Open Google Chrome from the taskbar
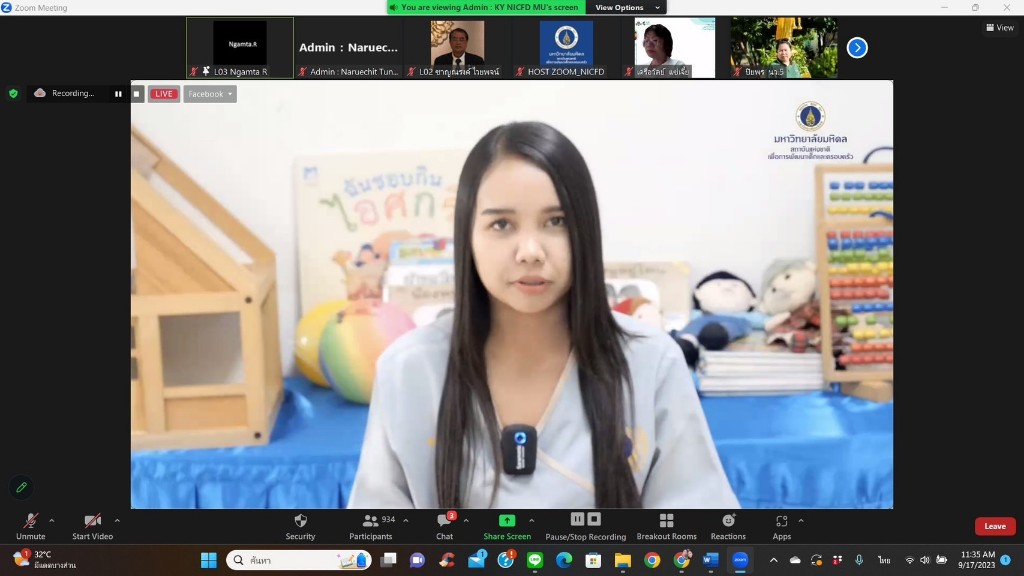1024x576 pixels. (x=652, y=560)
